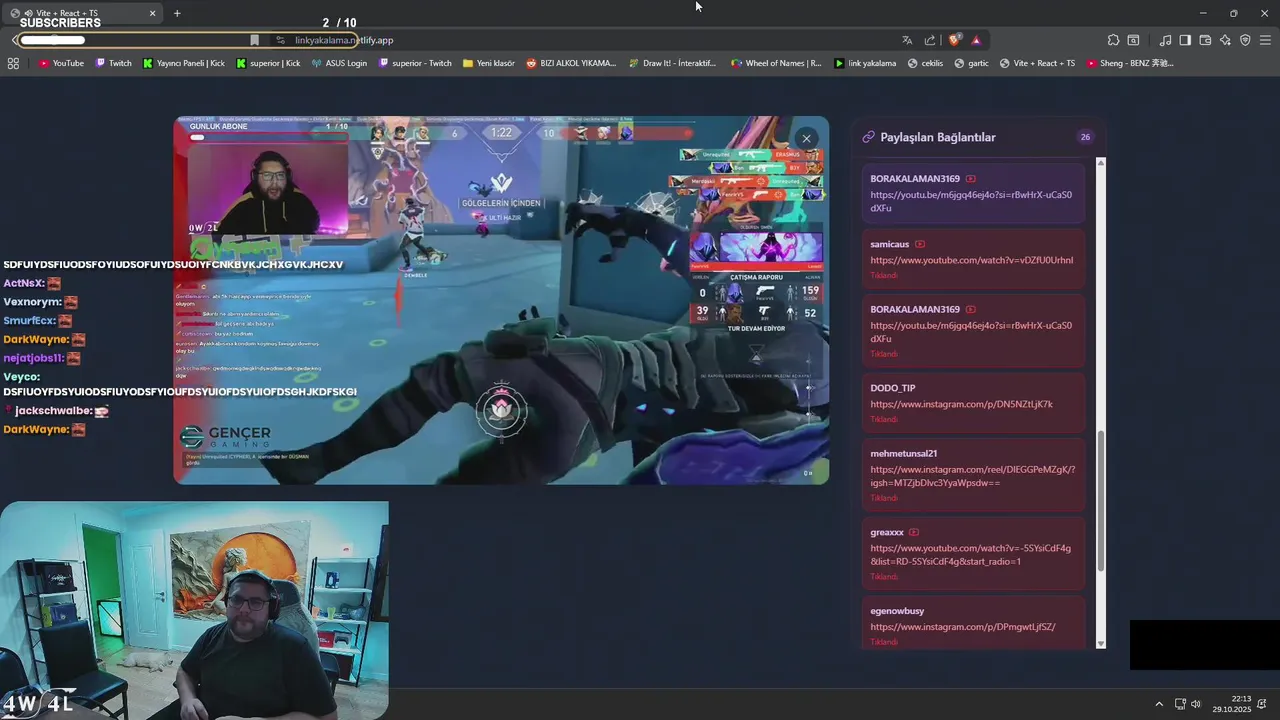This screenshot has height=720, width=1280.
Task: Open greaxxx YouTube watch link
Action: 970,555
